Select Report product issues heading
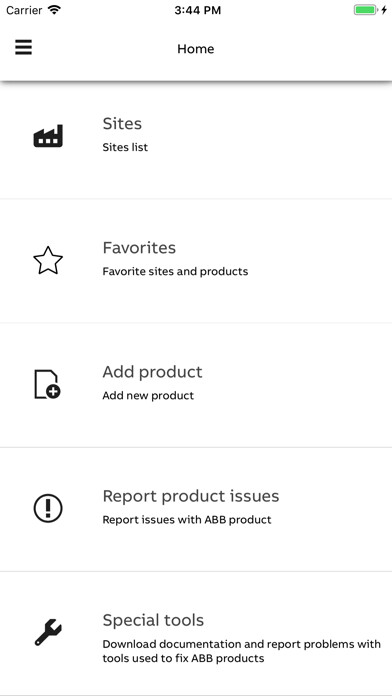 point(191,496)
